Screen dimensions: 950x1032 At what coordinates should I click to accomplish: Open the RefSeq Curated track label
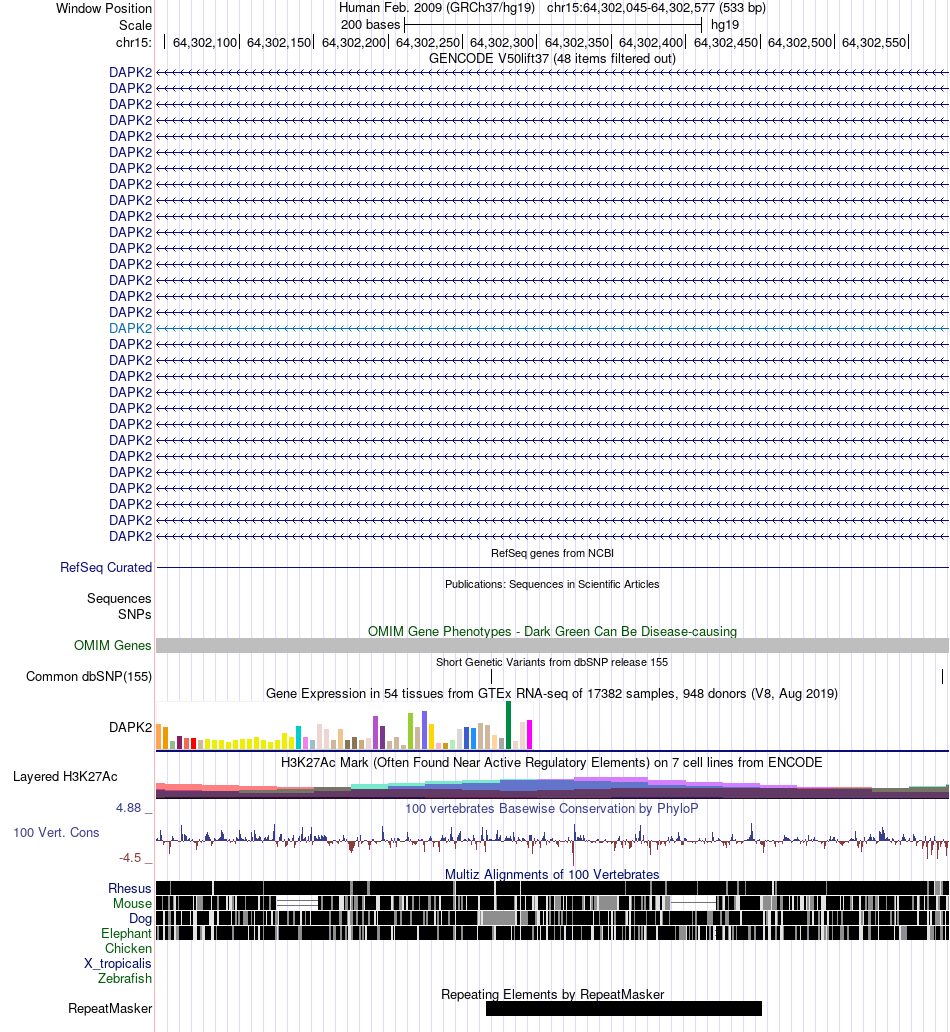pos(106,567)
